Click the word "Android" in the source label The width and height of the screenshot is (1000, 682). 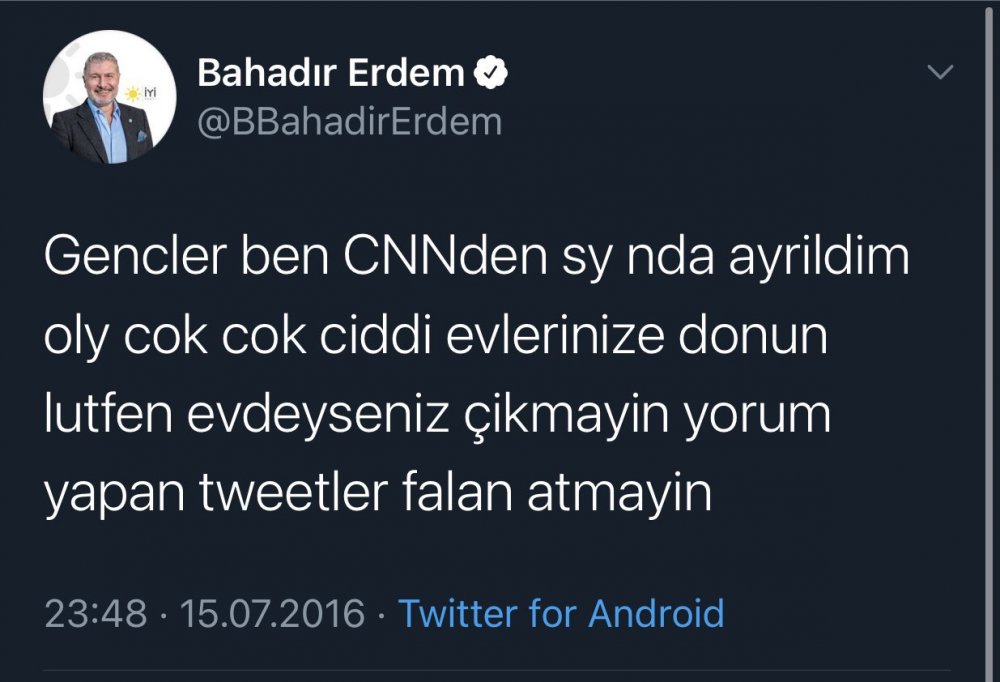[x=656, y=612]
